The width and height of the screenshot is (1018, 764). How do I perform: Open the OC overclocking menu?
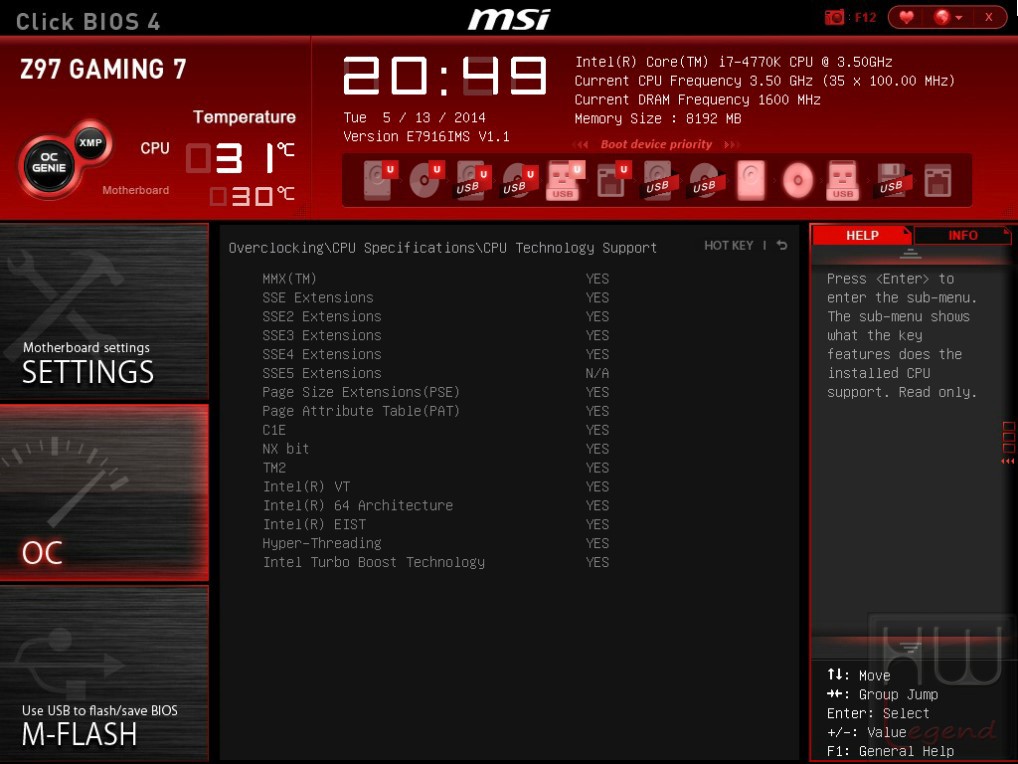point(105,492)
